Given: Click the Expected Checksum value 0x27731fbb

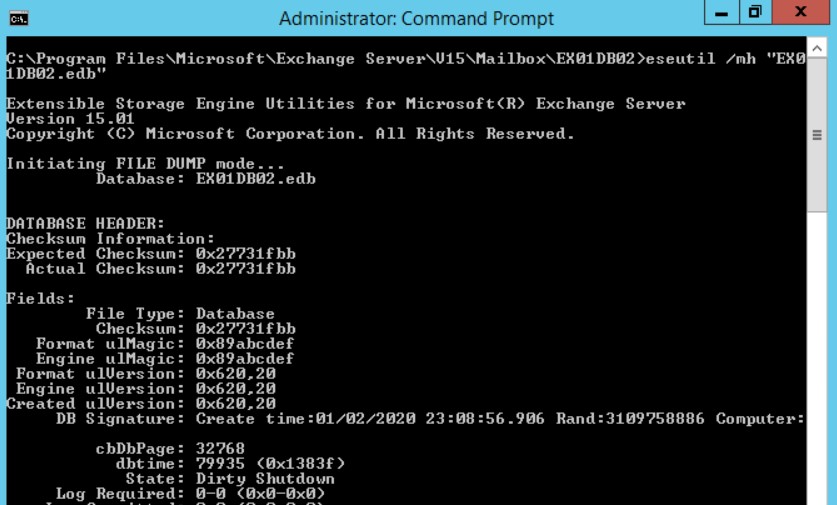Looking at the screenshot, I should tap(245, 254).
